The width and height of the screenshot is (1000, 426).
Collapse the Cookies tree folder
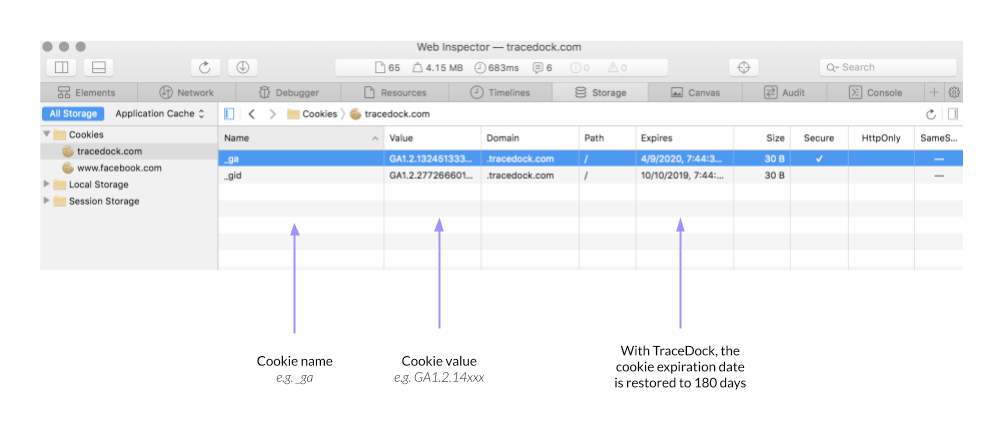(47, 135)
